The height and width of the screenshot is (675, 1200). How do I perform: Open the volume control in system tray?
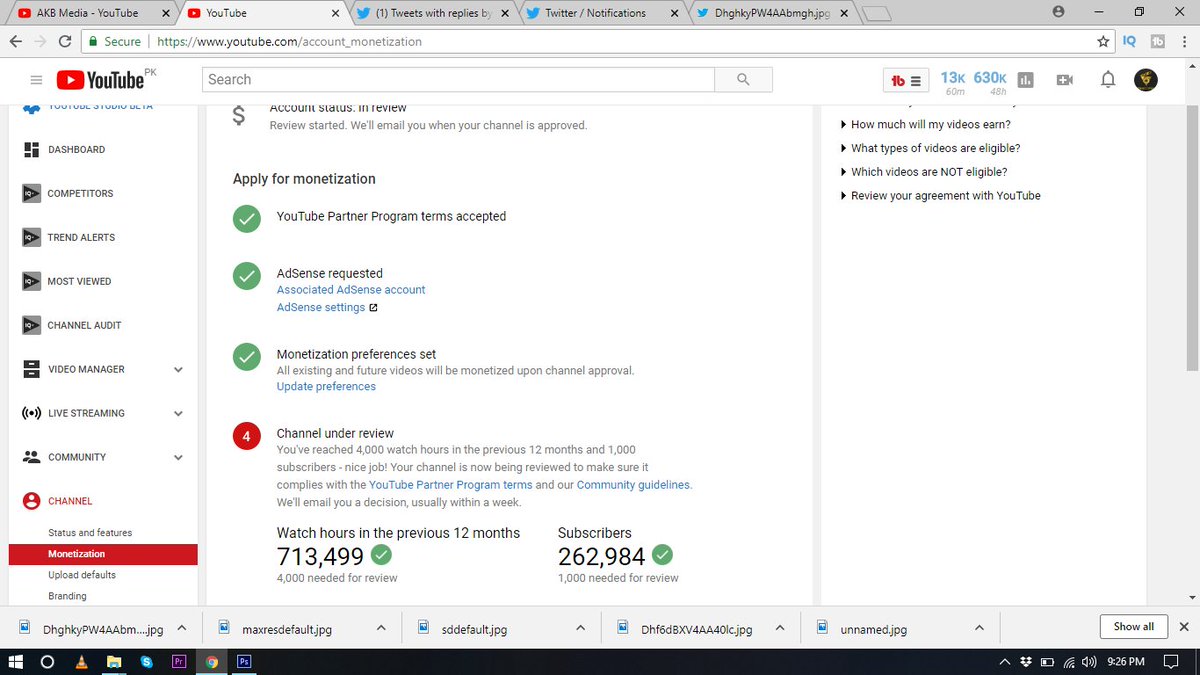point(1088,661)
